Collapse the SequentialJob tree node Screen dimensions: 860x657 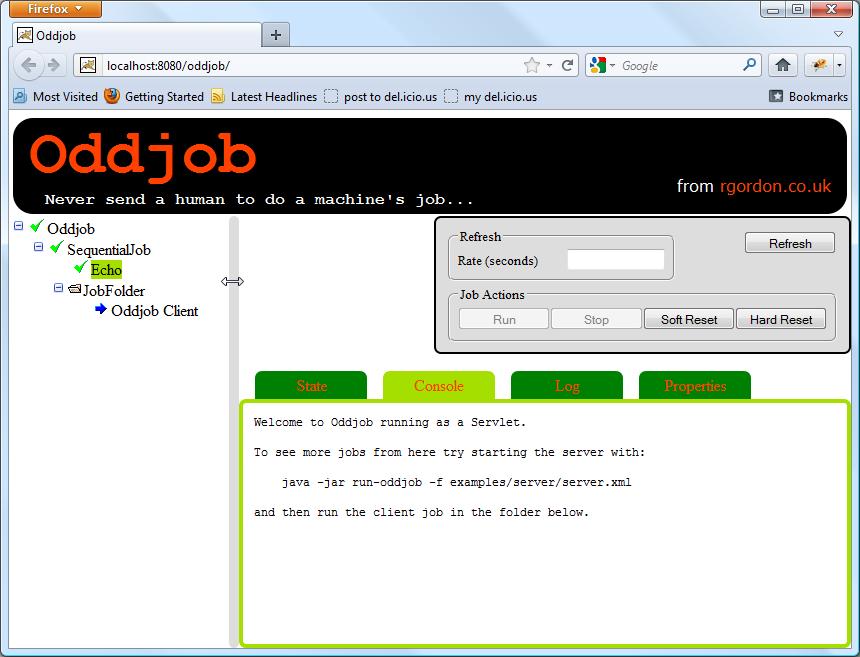[x=38, y=247]
